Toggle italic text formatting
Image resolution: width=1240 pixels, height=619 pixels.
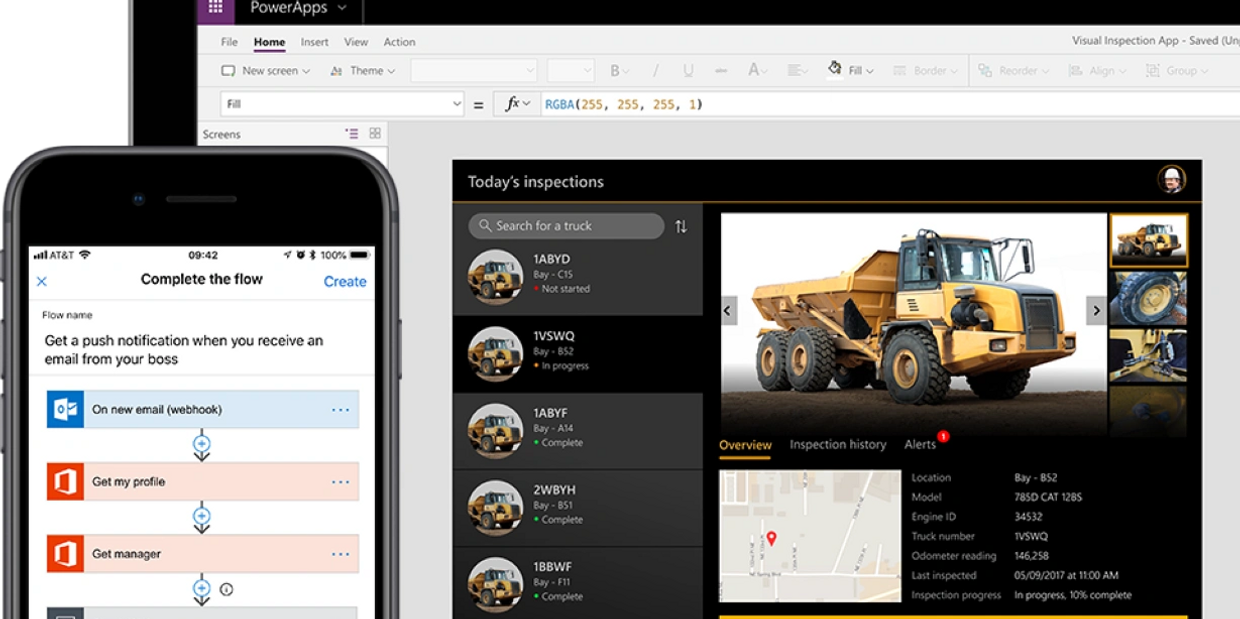(656, 71)
